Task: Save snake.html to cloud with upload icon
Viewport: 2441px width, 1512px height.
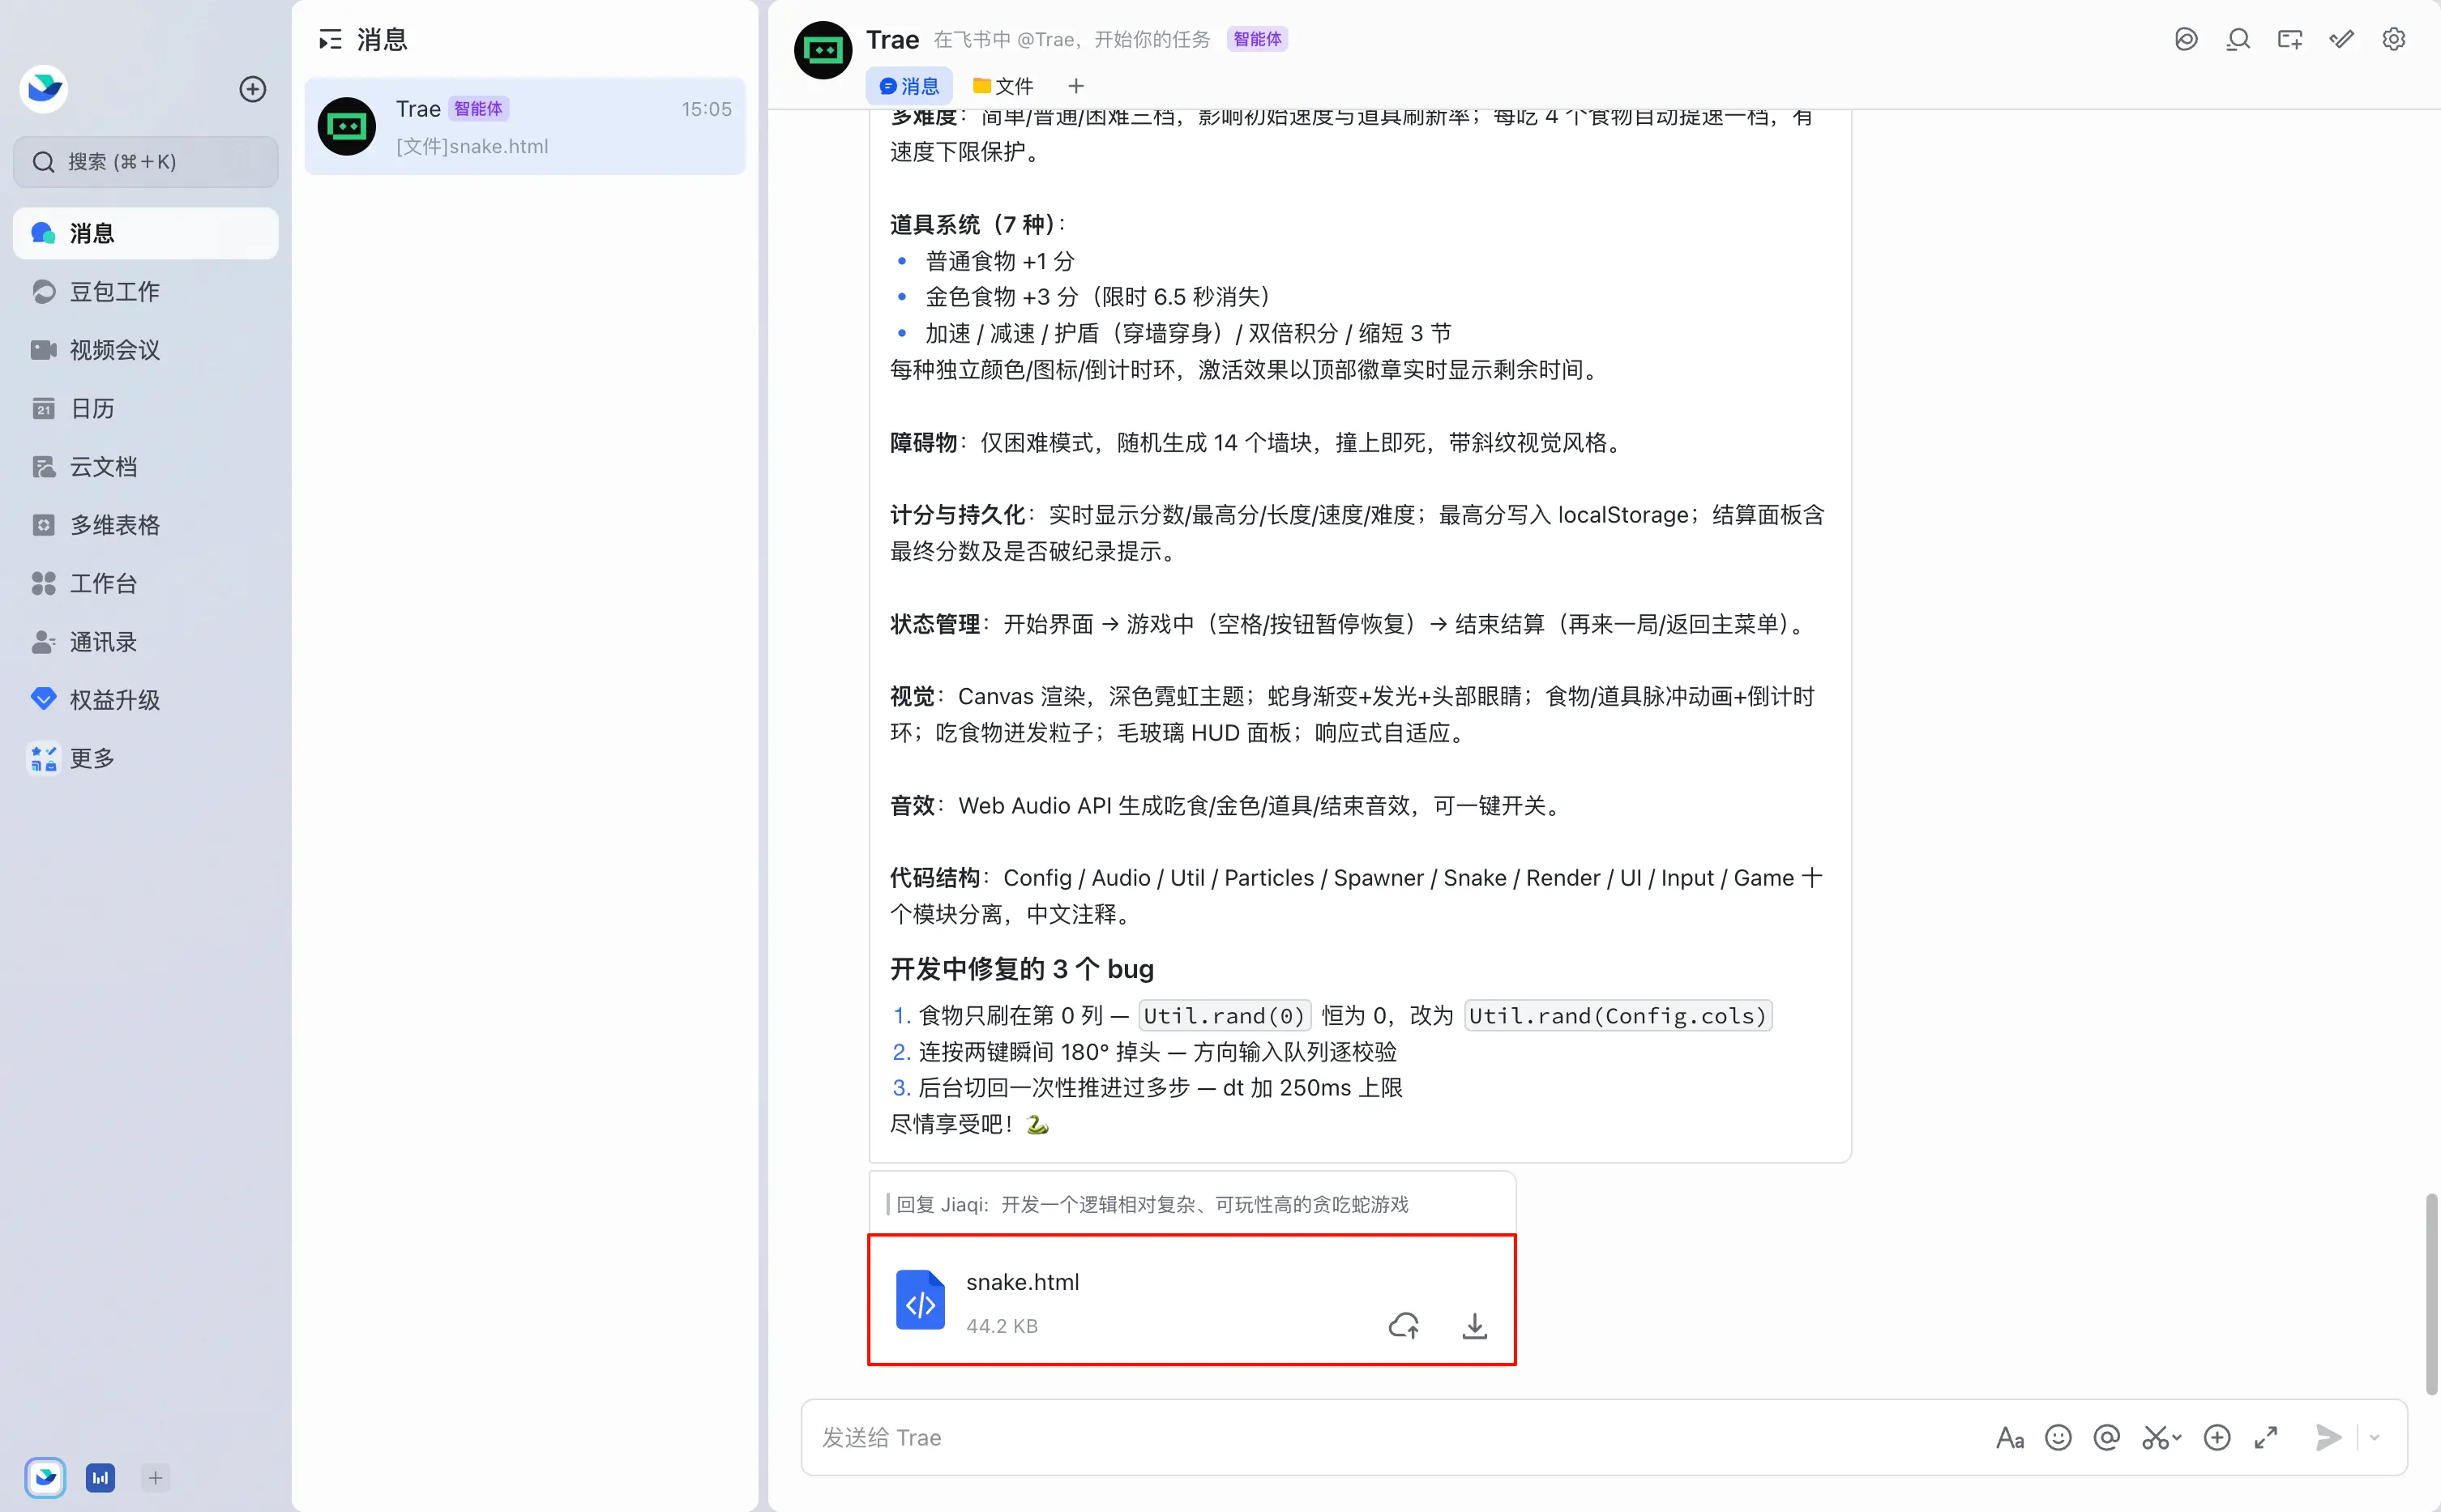Action: pos(1404,1326)
